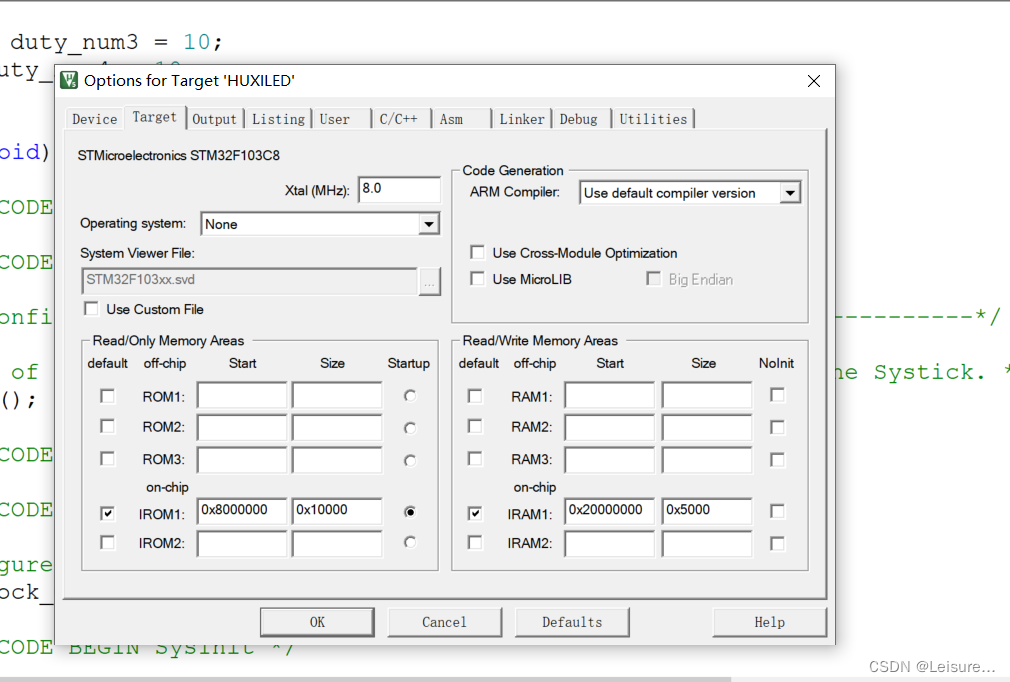Click the IROM1 Size field 0x10000
This screenshot has height=682, width=1010.
point(337,511)
